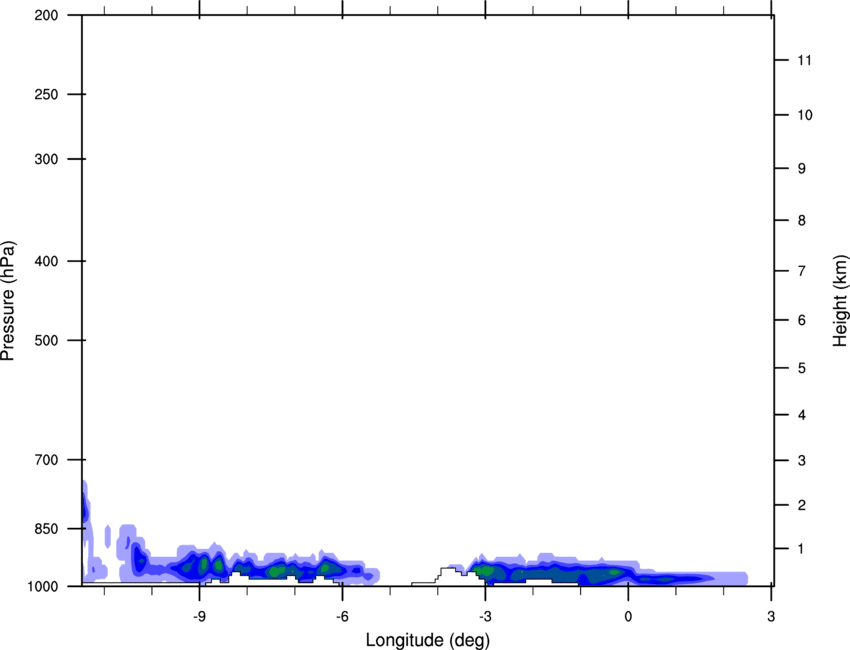This screenshot has height=650, width=850.
Task: Pick the 5 km height label
Action: (x=802, y=368)
